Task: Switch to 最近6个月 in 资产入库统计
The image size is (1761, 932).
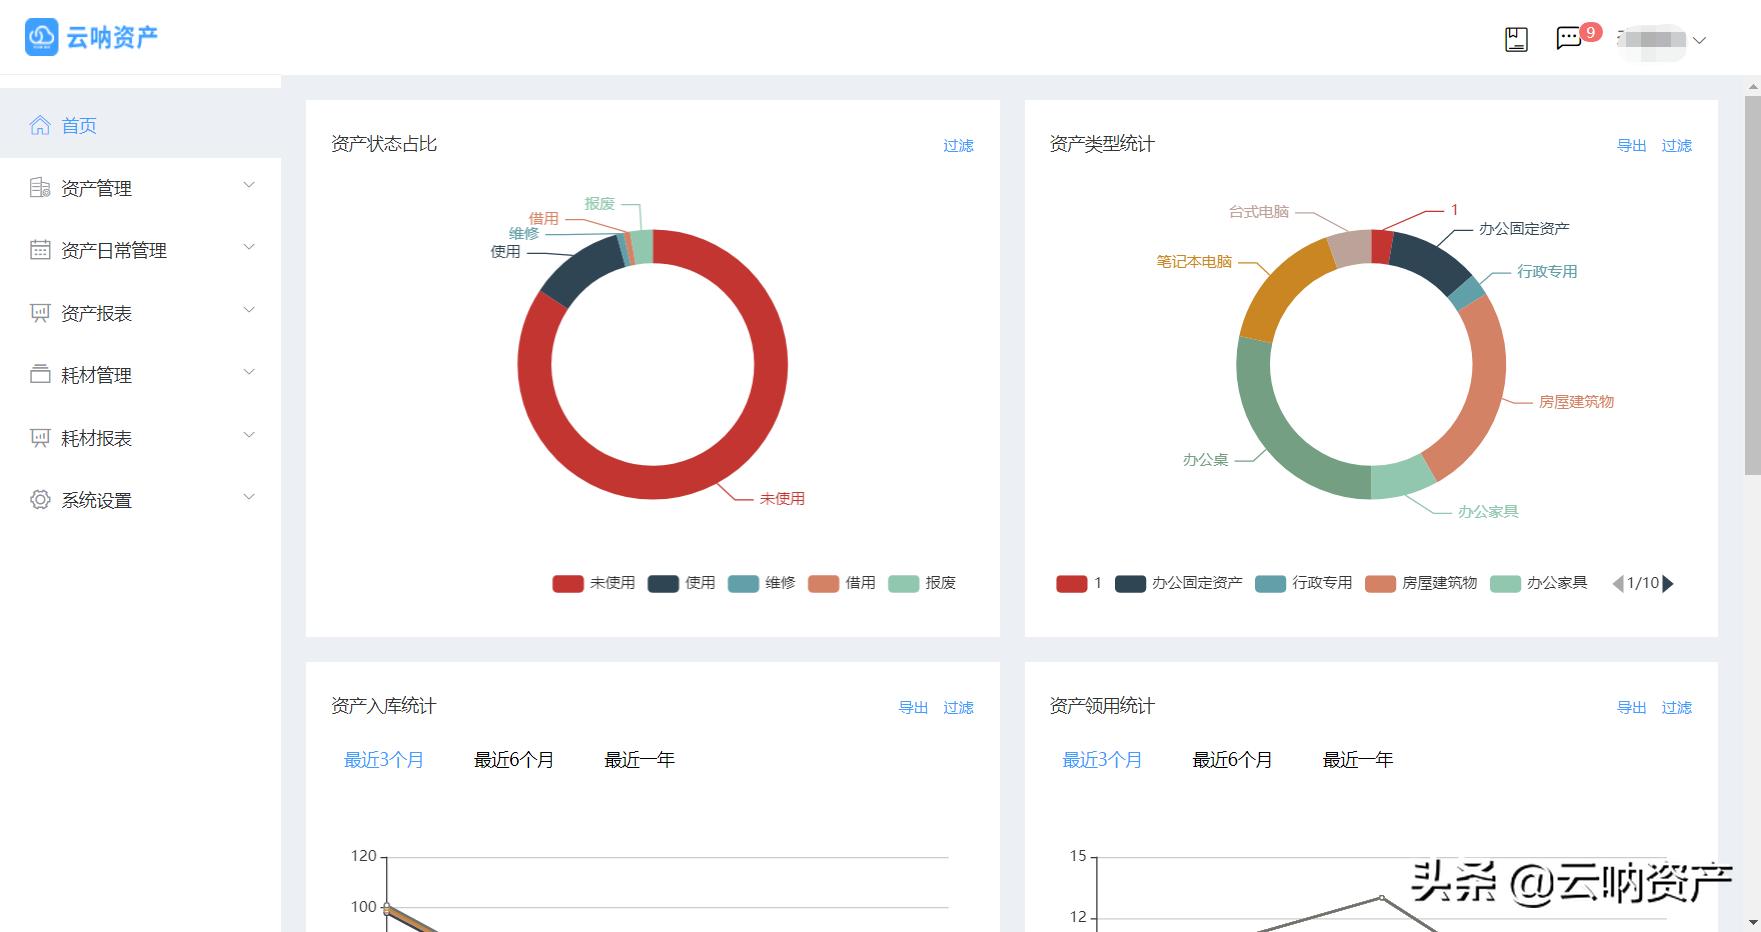Action: coord(513,760)
